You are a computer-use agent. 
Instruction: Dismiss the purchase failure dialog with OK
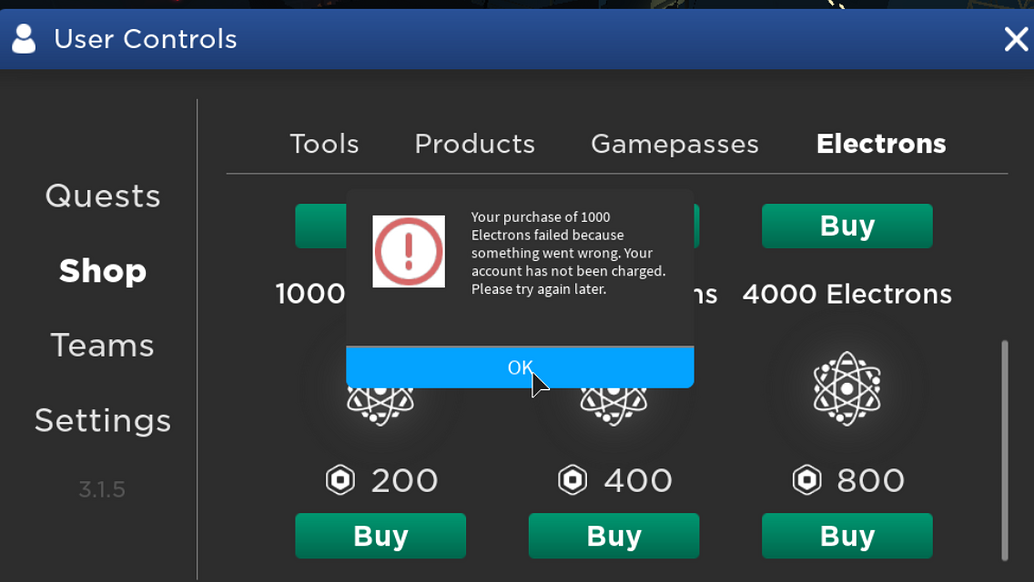(519, 367)
